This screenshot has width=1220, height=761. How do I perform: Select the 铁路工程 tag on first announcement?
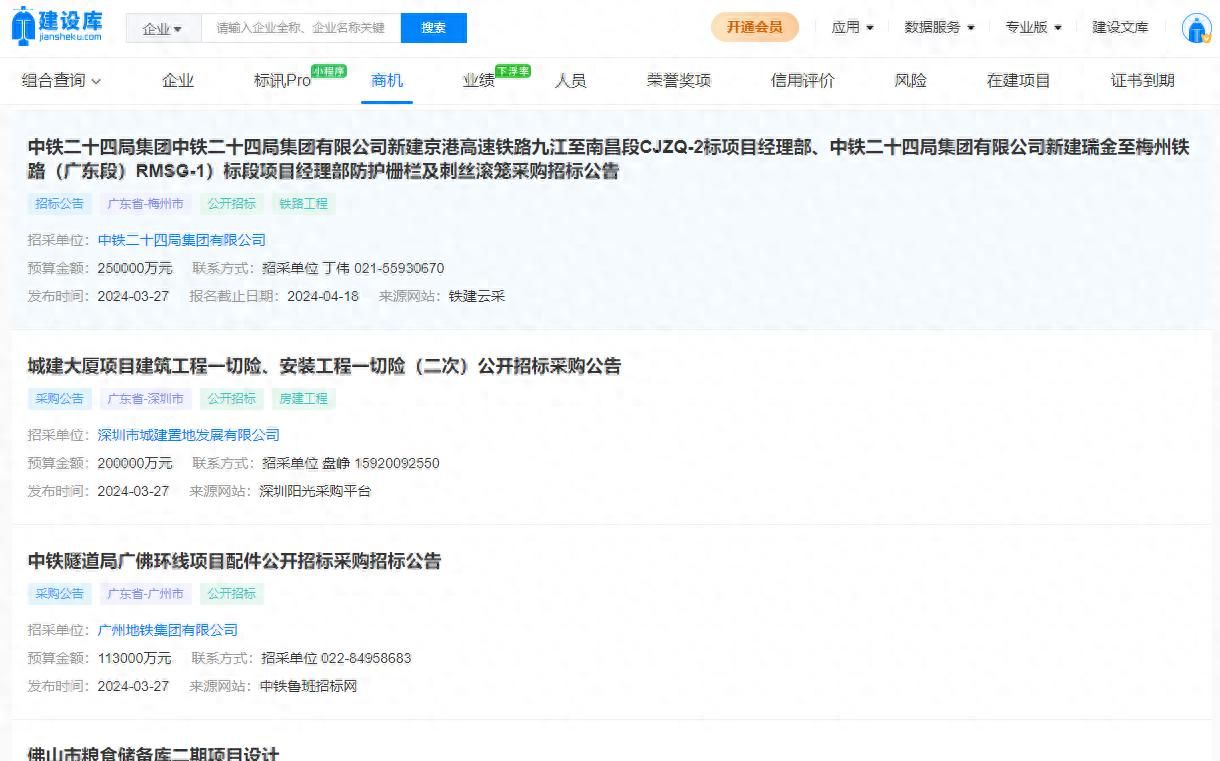click(302, 203)
